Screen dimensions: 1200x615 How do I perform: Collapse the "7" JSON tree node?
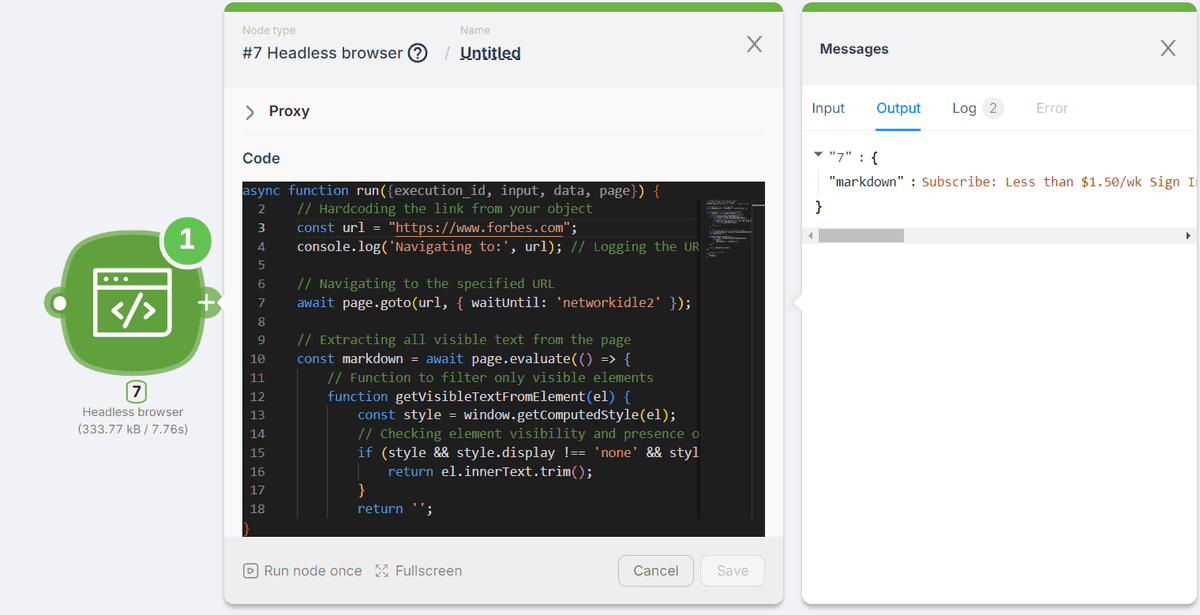tap(819, 155)
